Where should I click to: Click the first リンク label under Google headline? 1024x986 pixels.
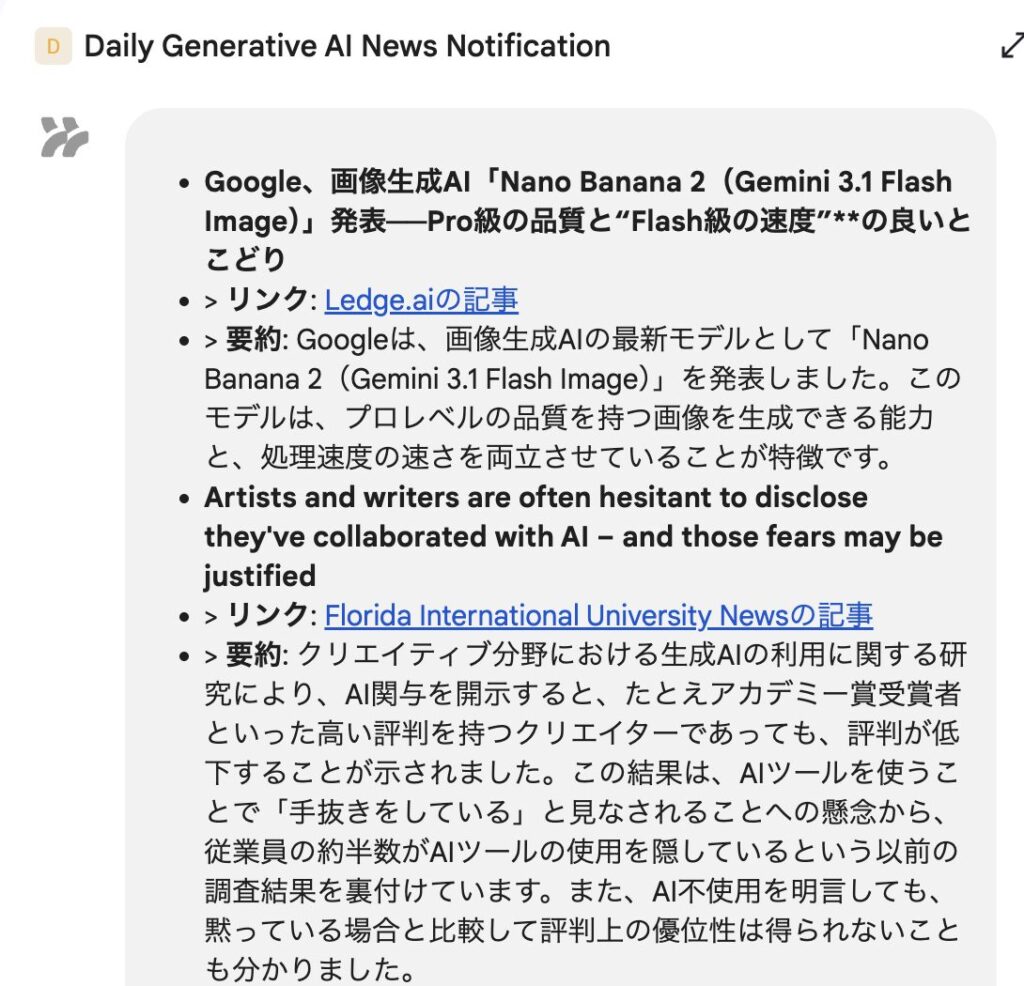pyautogui.click(x=267, y=300)
